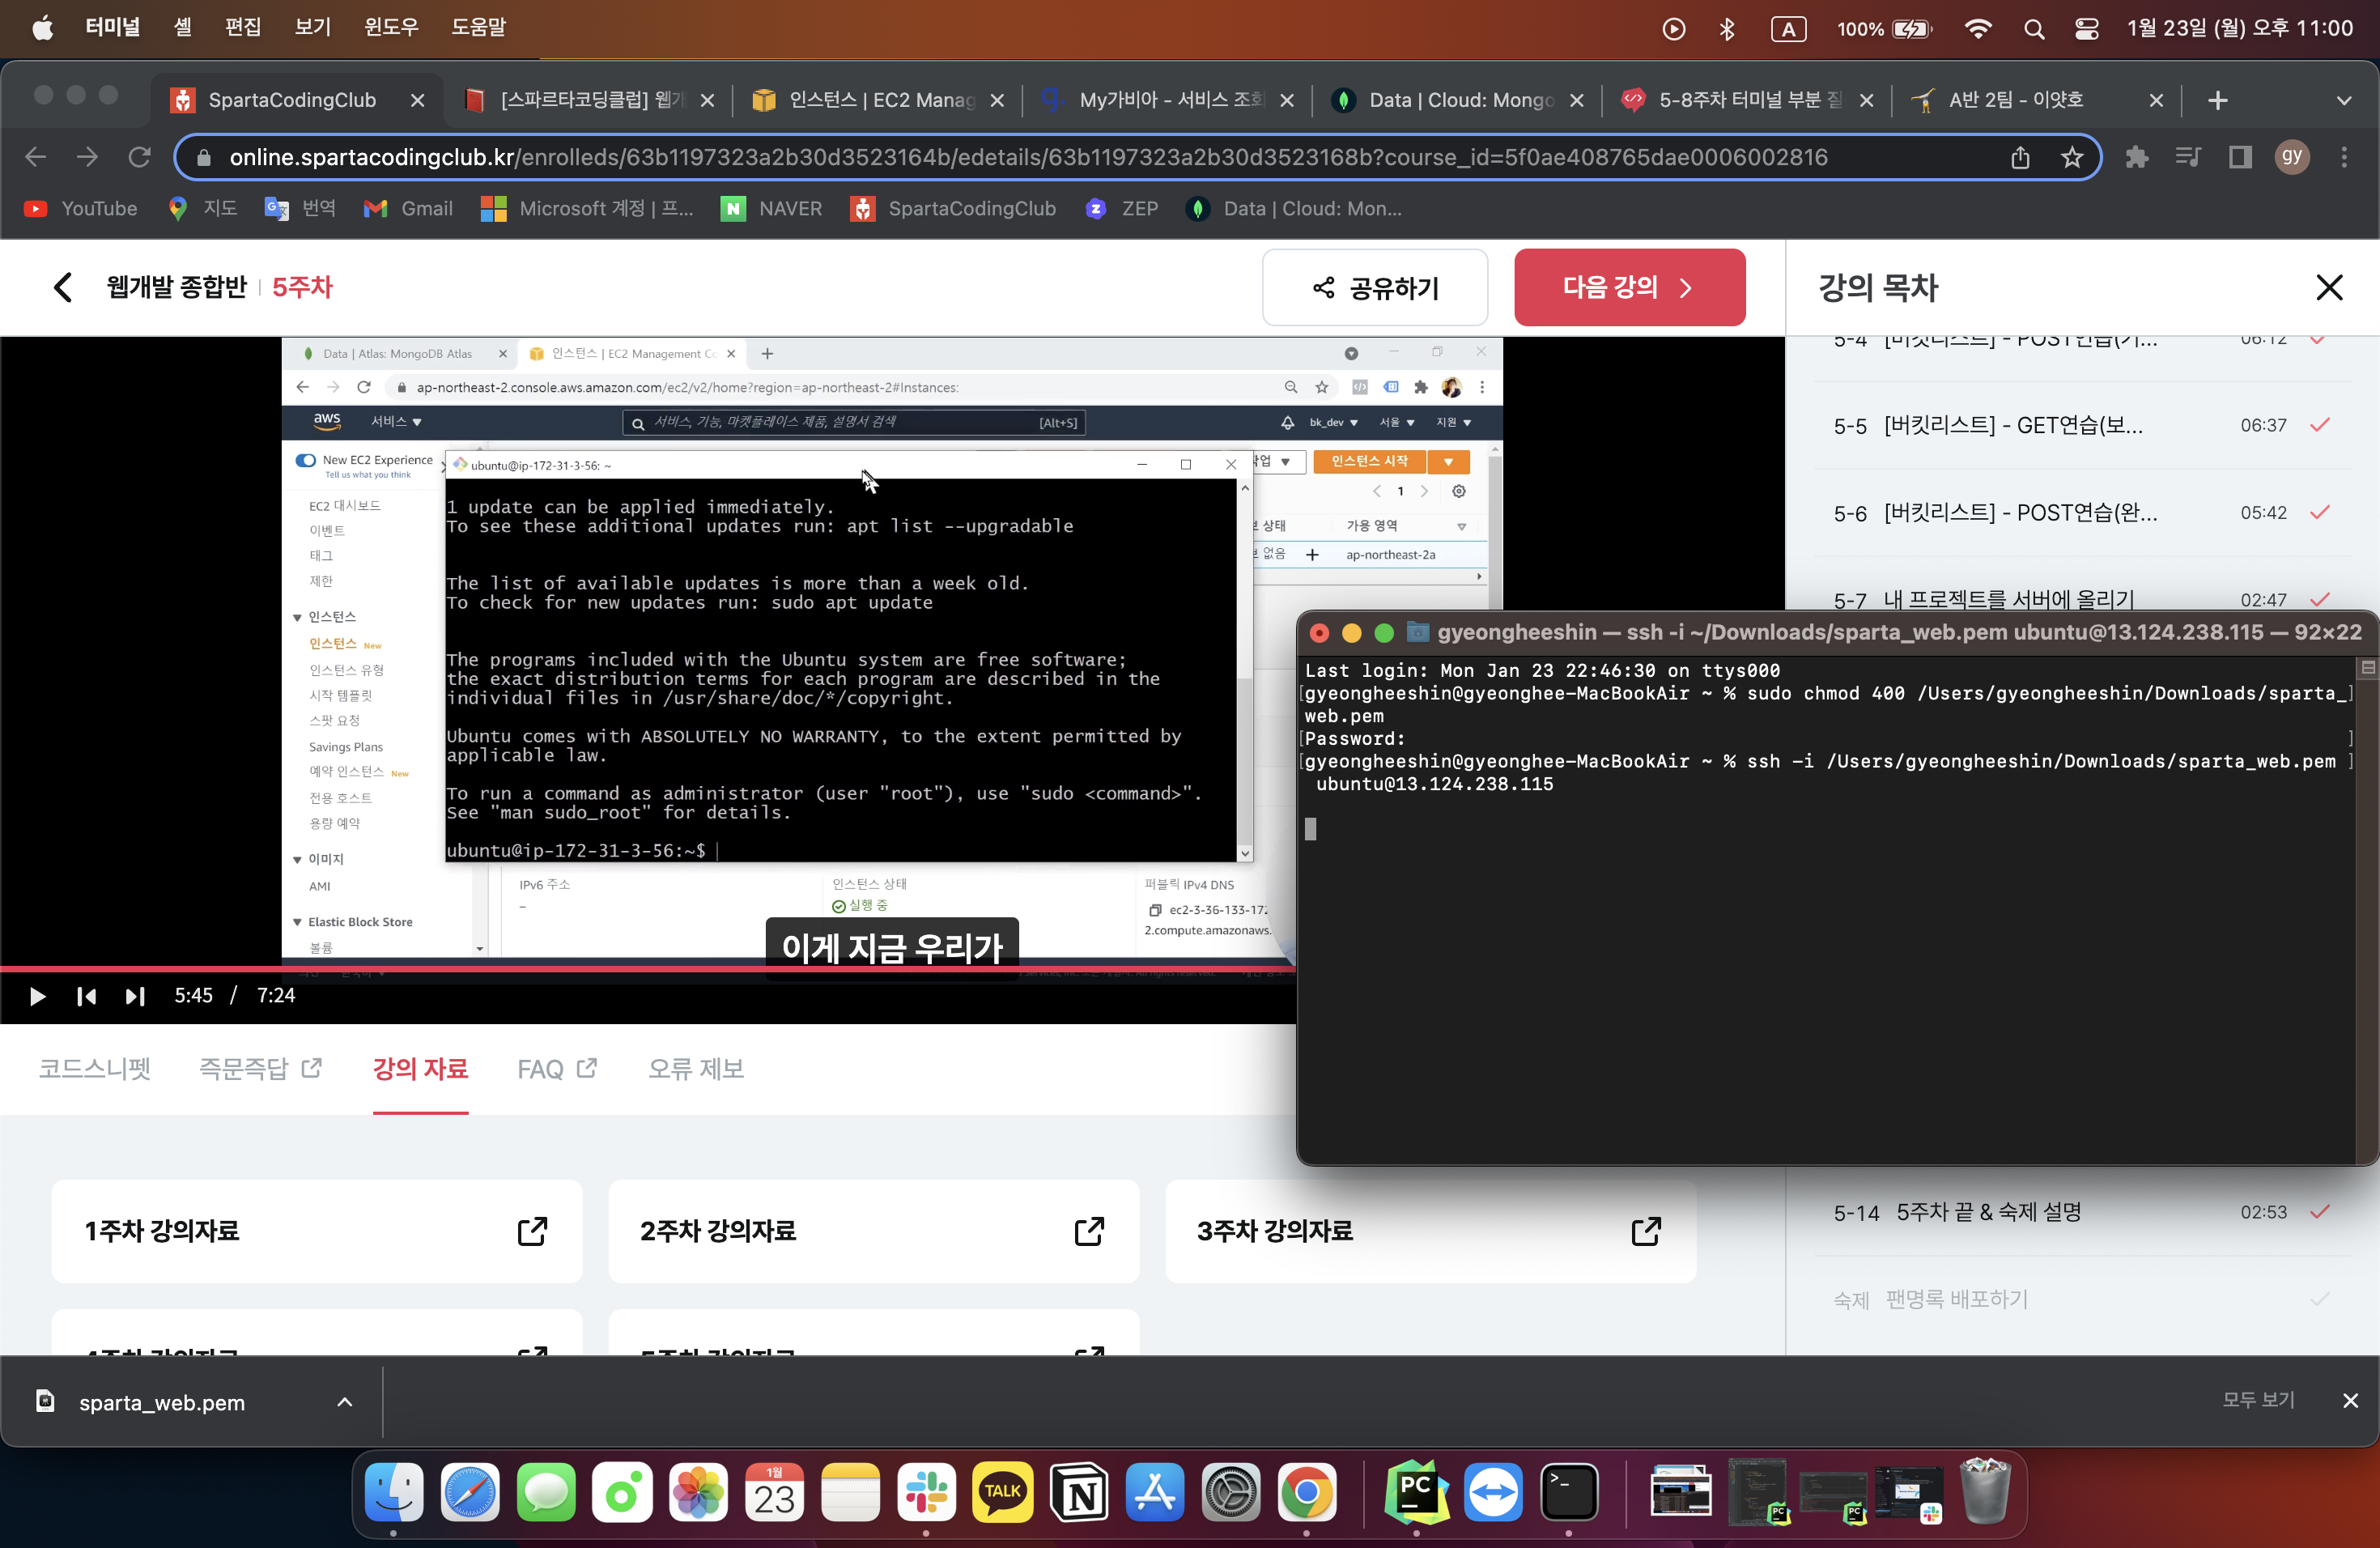Click the 공유하기 share button

pos(1374,287)
